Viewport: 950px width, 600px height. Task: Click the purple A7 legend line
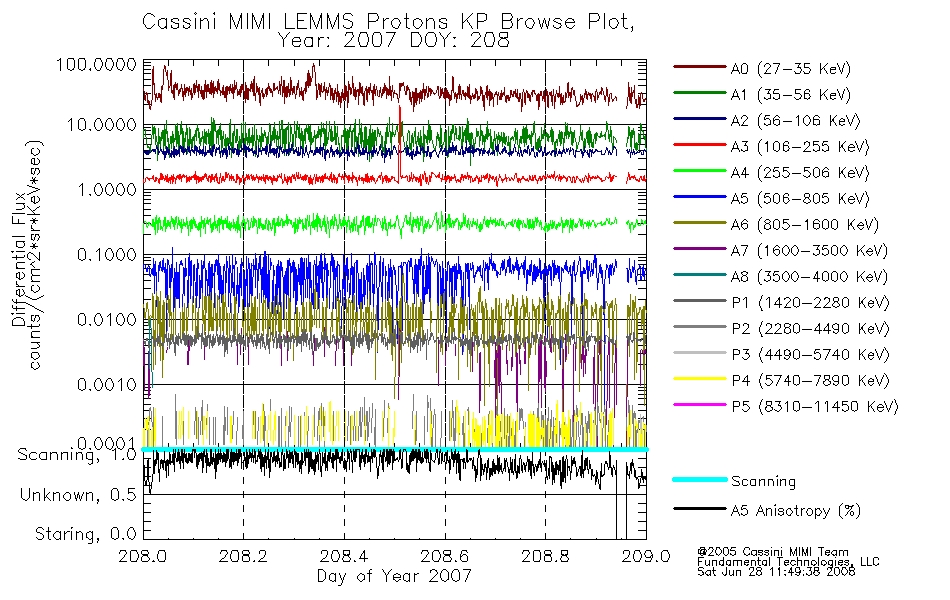[x=699, y=248]
